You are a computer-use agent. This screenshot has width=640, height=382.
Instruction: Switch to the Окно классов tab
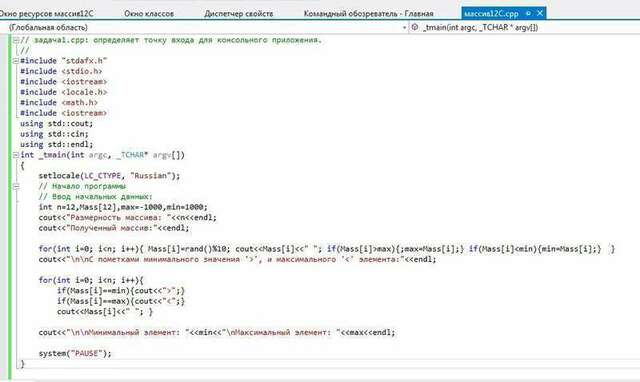[x=149, y=14]
